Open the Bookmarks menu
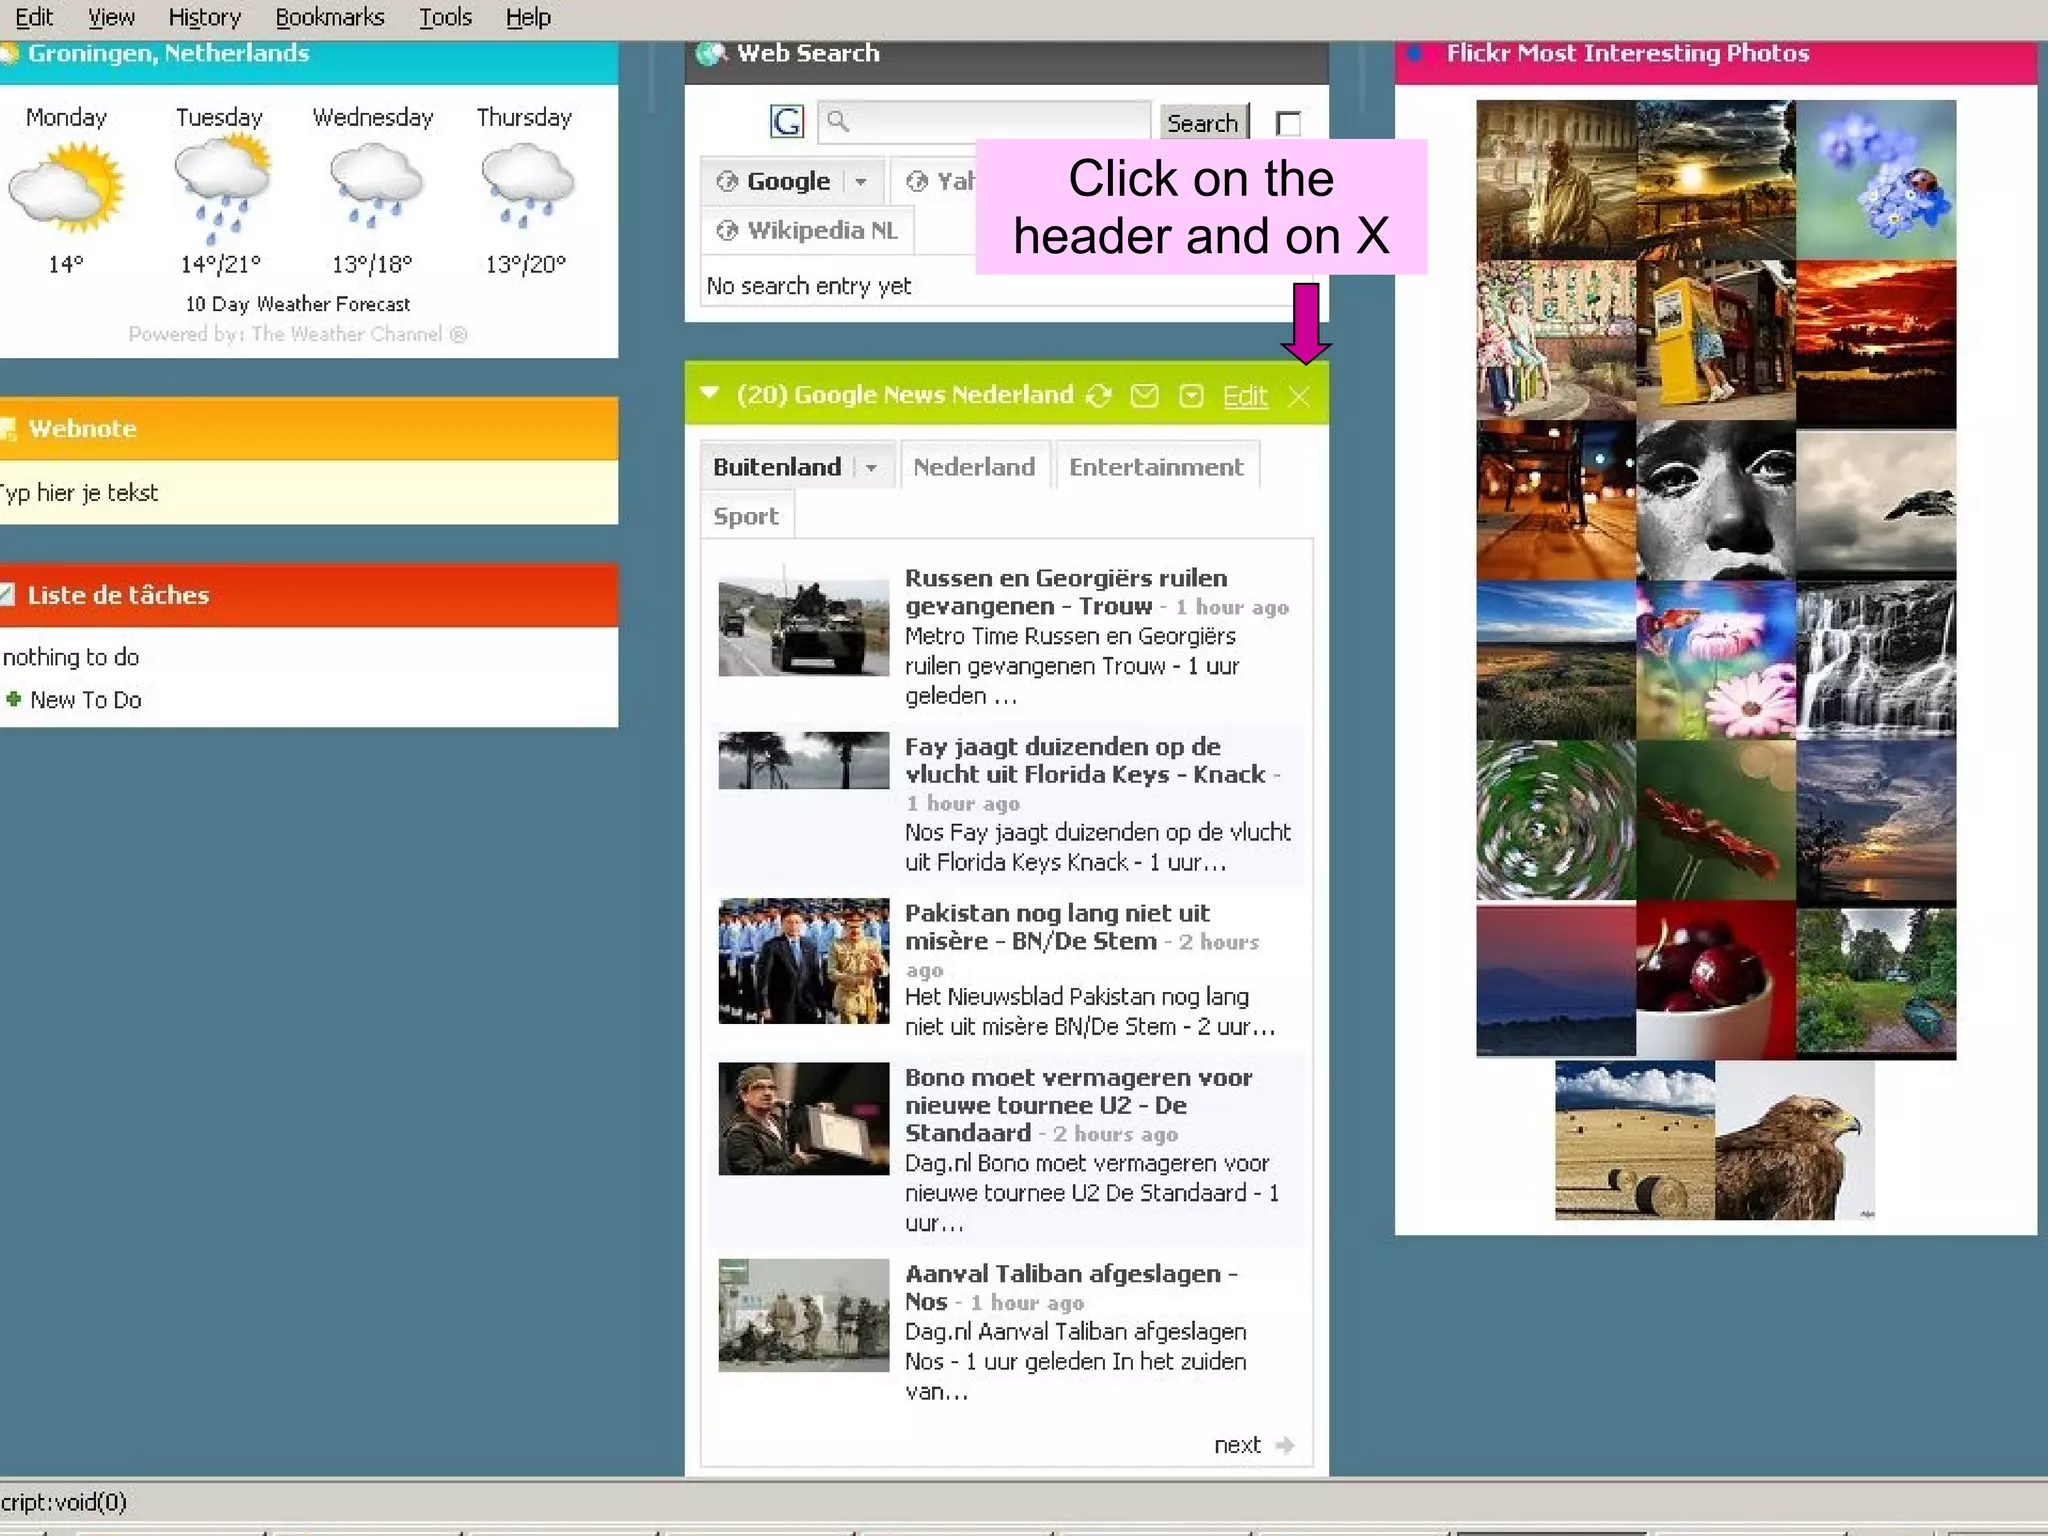Screen dimensions: 2048x1536 329,17
